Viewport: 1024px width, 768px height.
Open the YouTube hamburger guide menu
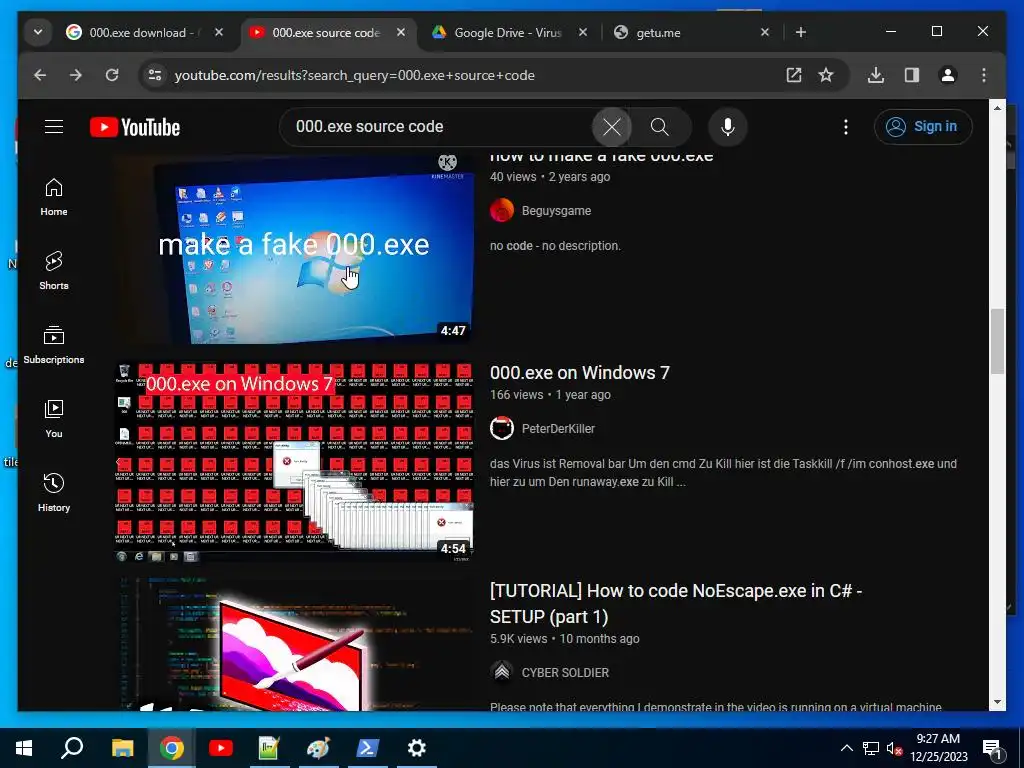(x=54, y=127)
